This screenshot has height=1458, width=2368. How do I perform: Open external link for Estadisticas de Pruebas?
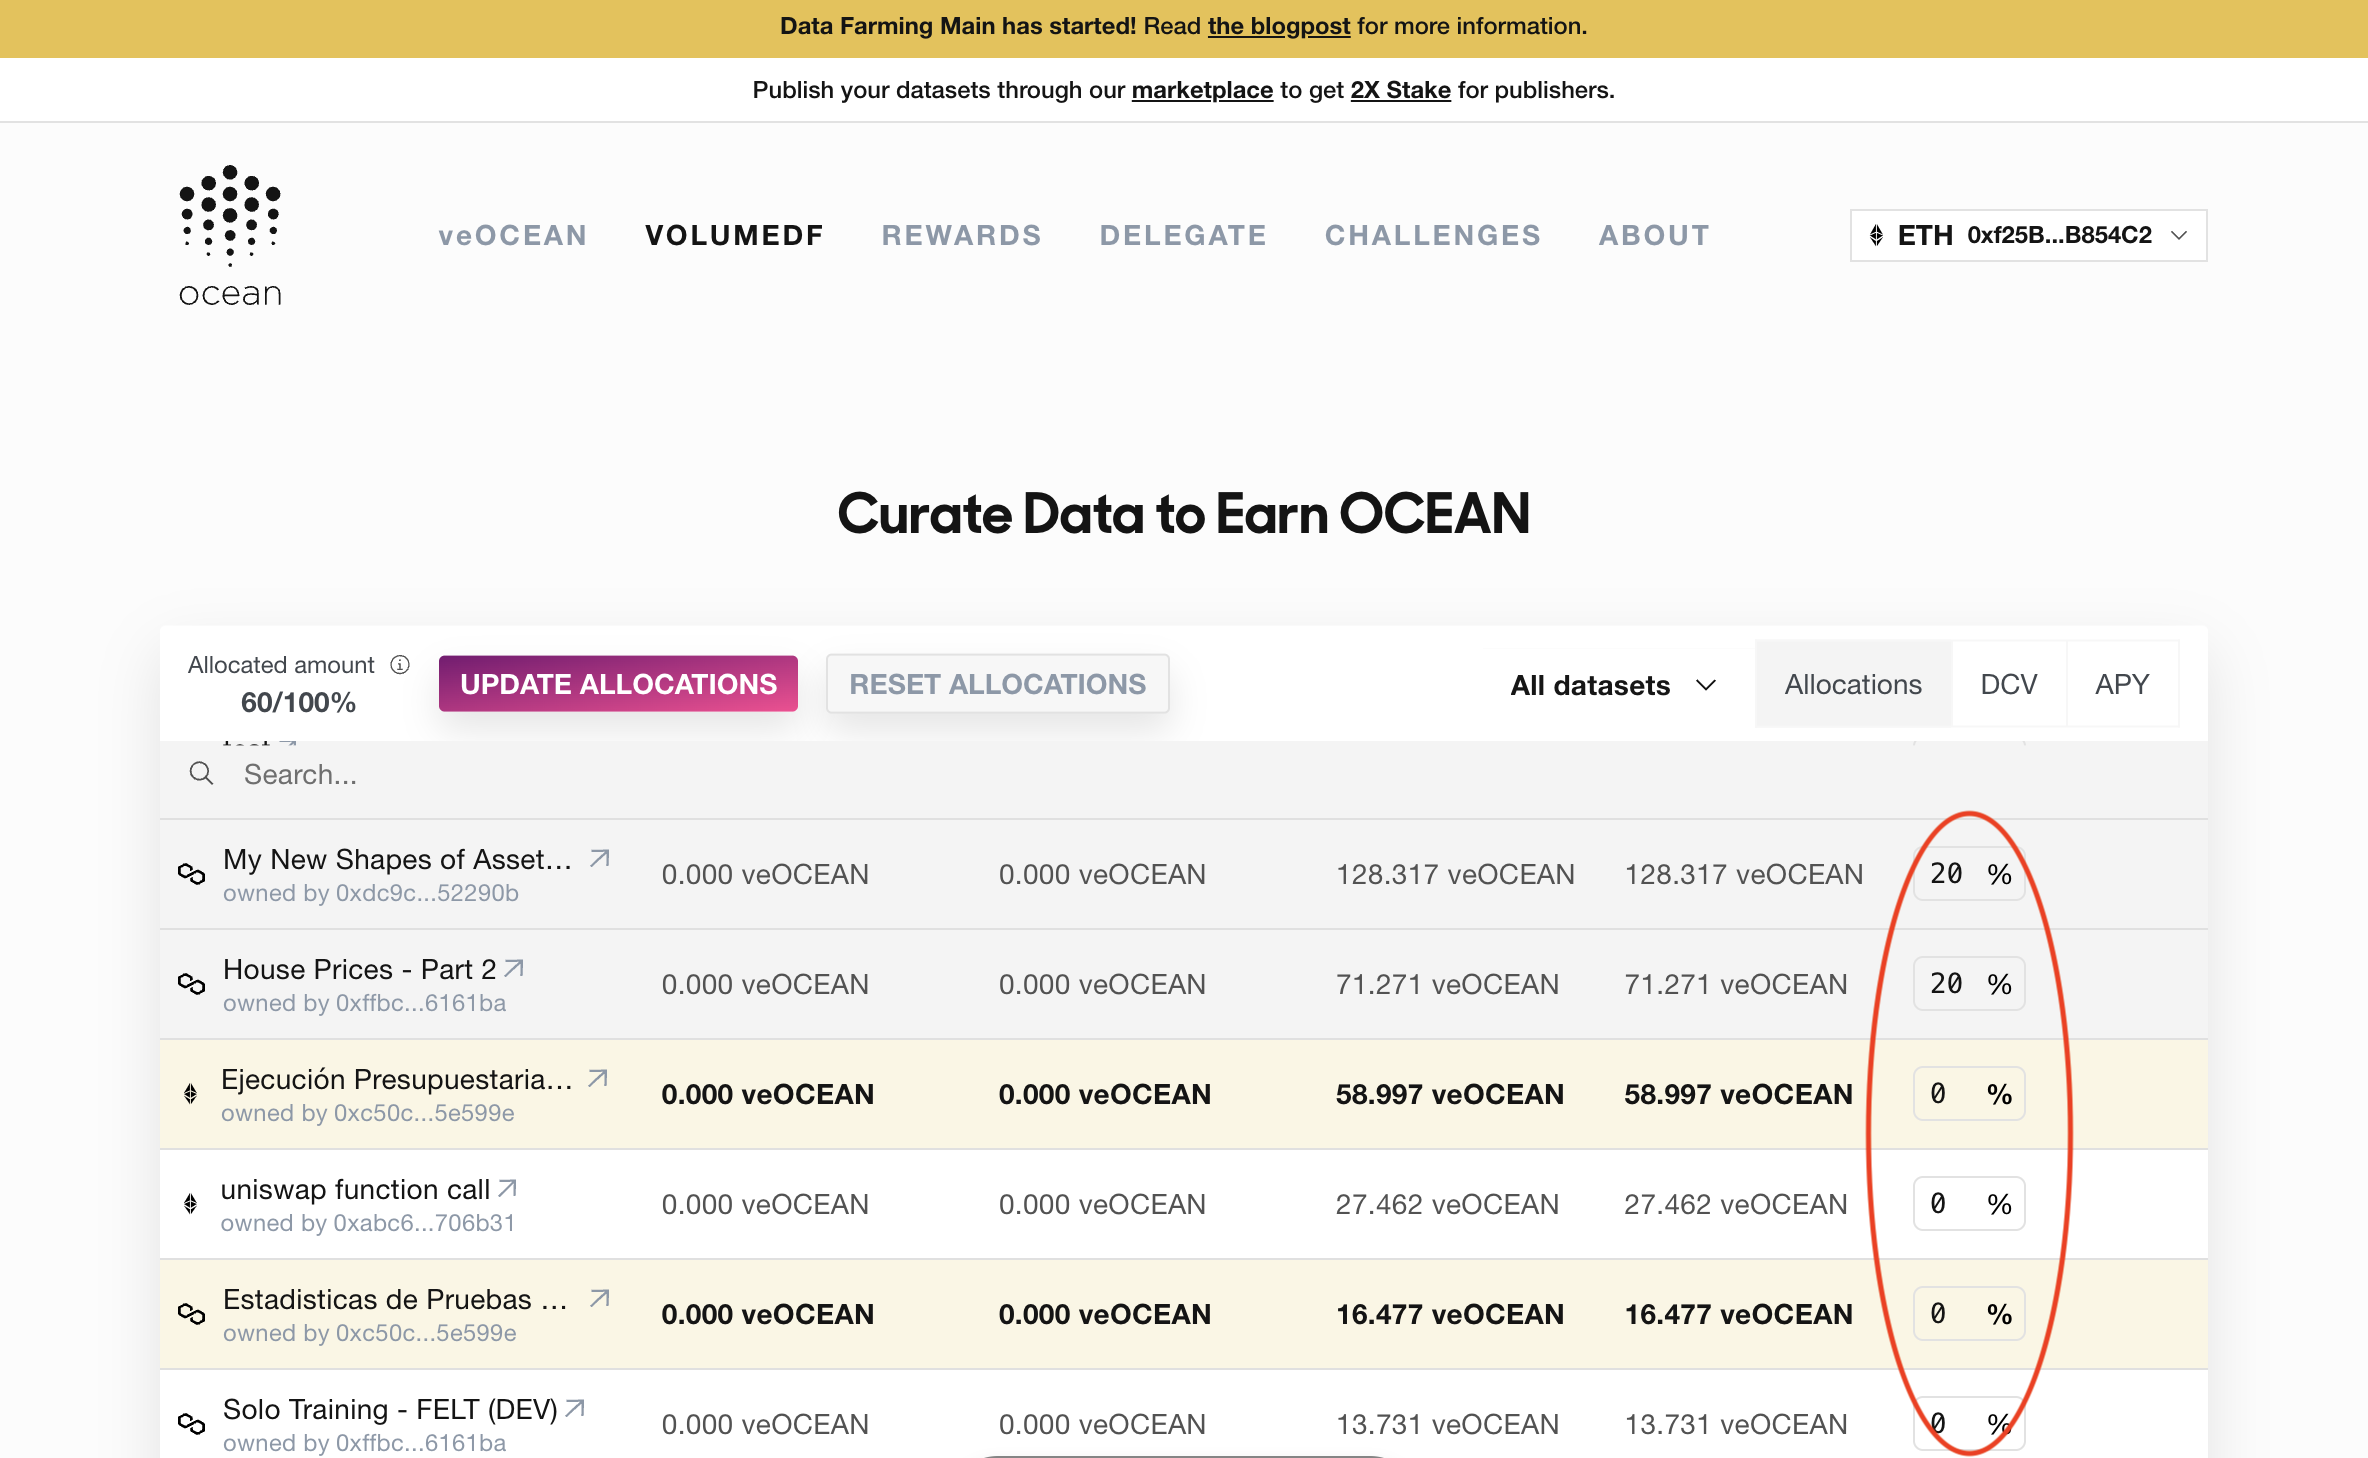click(600, 1298)
